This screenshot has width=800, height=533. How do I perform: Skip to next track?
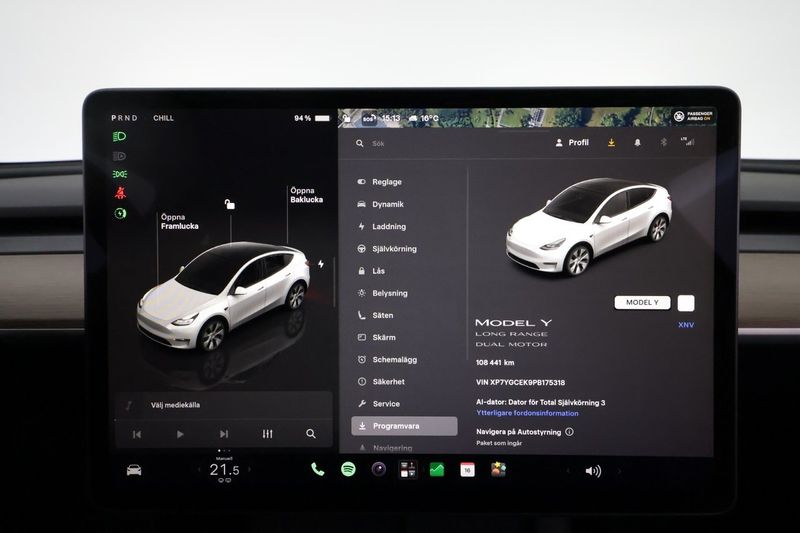point(223,434)
